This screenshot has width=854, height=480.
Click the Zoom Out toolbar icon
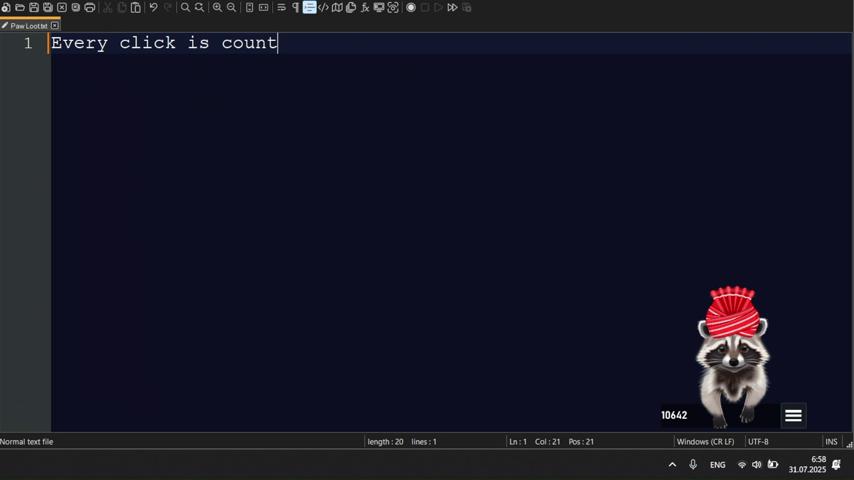point(231,7)
